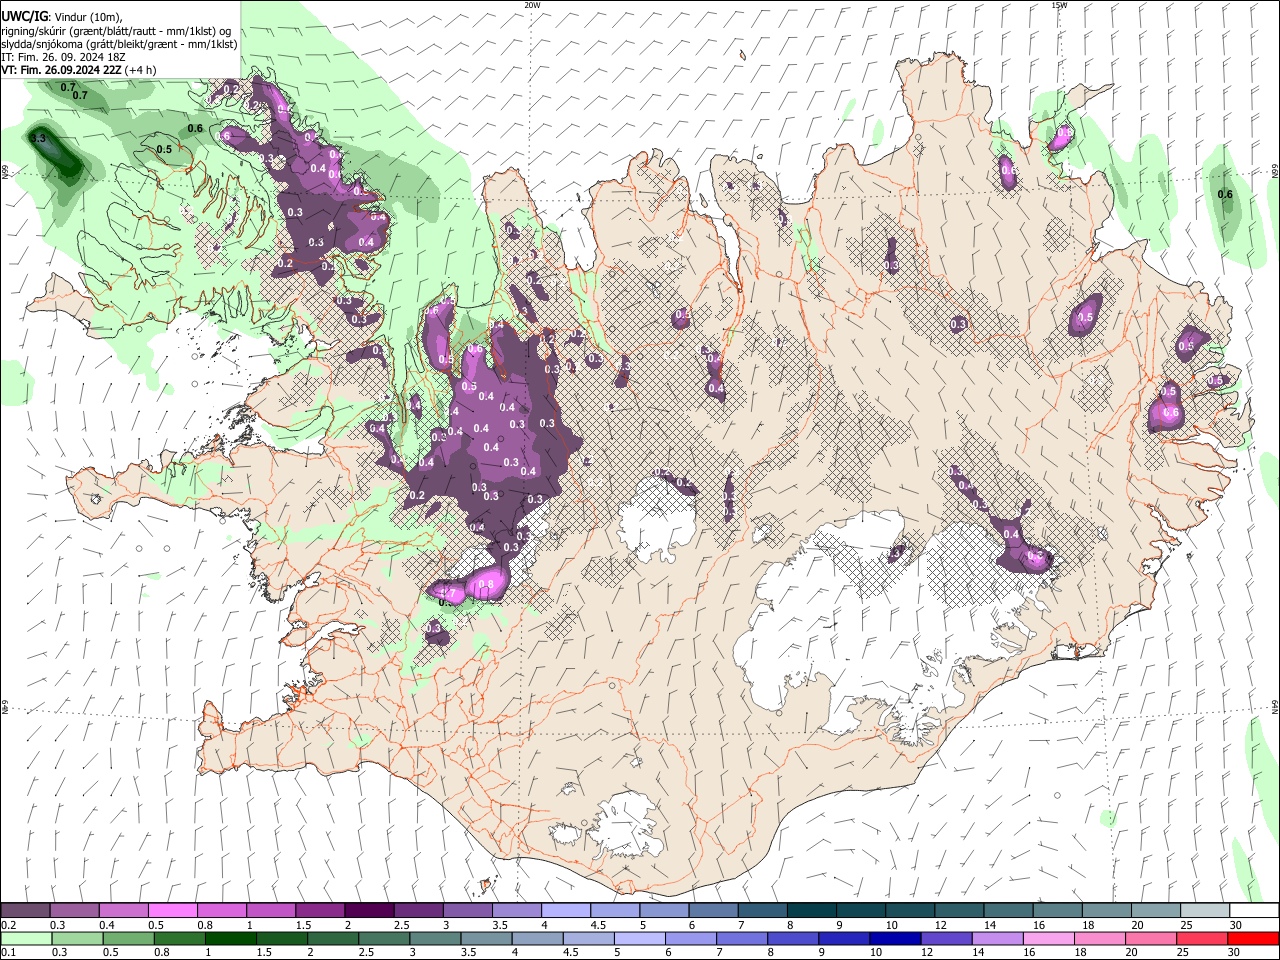Click bottom-row dark green swatch between 1 and 1.5

point(232,939)
